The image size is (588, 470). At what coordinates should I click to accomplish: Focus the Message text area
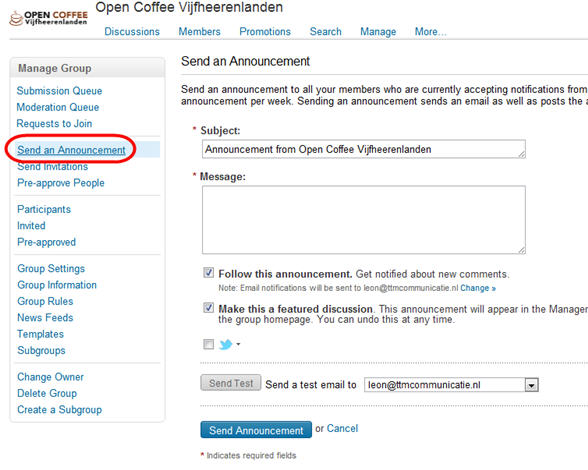pyautogui.click(x=364, y=220)
